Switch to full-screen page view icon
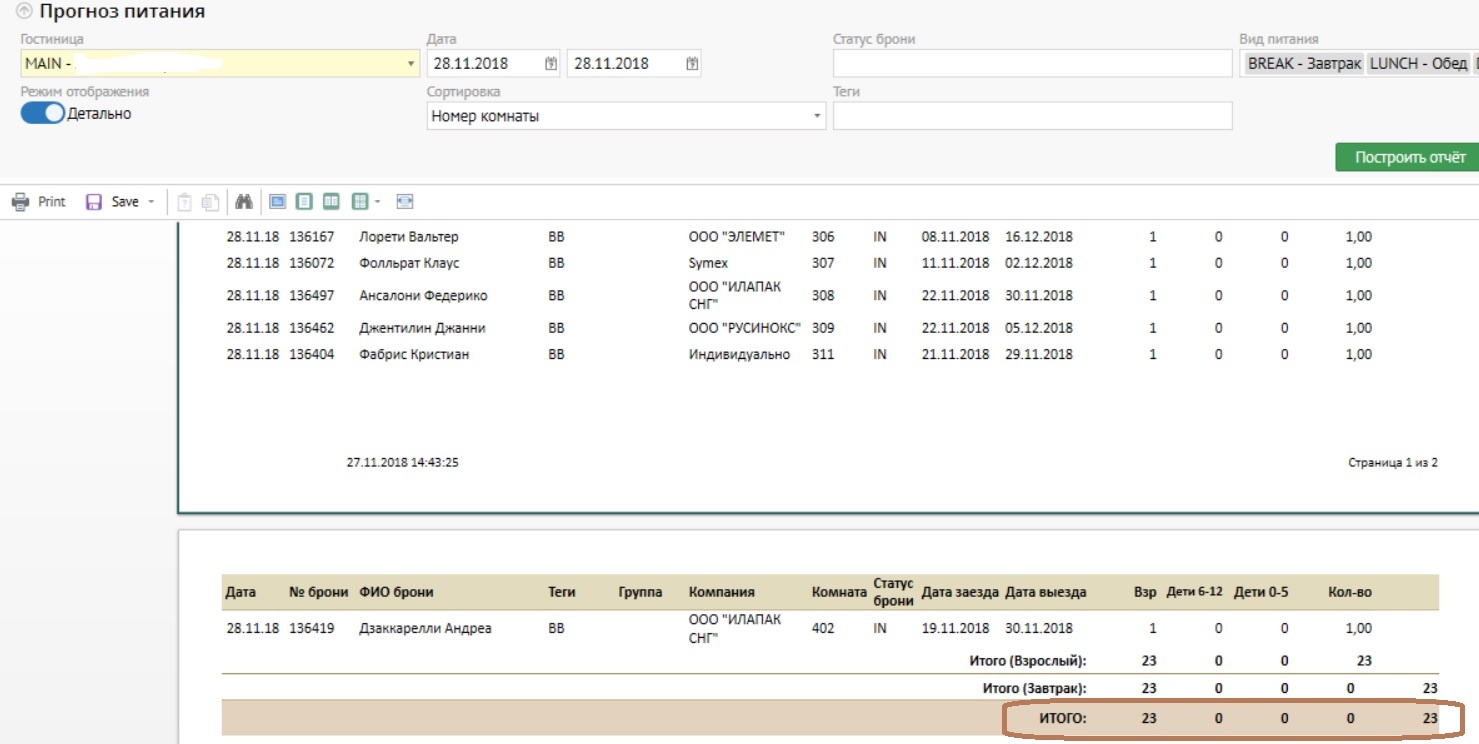Screen dimensions: 1479x744 point(277,202)
